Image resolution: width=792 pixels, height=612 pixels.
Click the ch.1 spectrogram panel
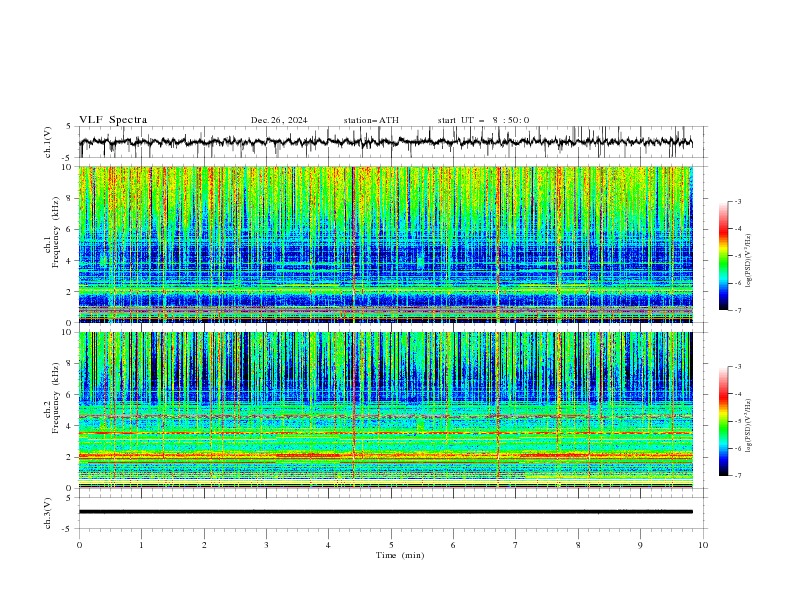pyautogui.click(x=385, y=244)
